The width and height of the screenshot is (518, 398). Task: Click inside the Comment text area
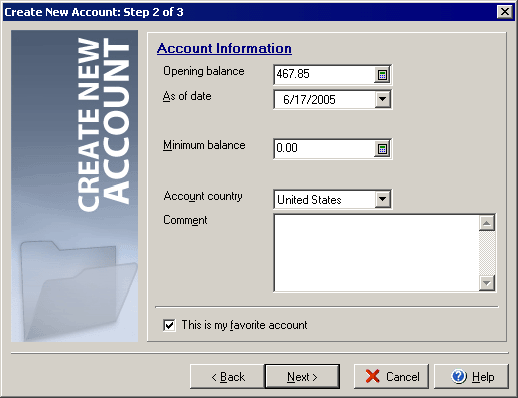point(376,253)
